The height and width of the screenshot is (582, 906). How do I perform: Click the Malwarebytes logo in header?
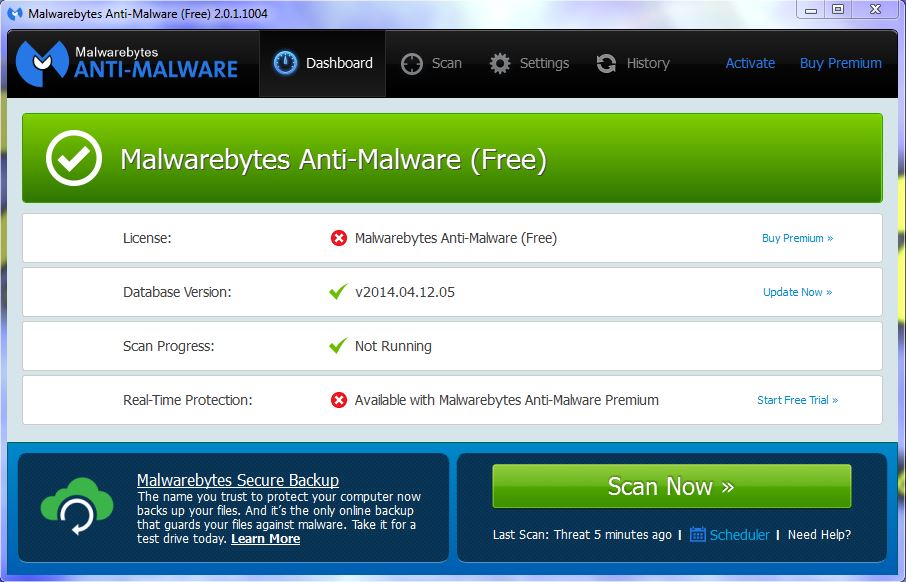click(x=127, y=64)
